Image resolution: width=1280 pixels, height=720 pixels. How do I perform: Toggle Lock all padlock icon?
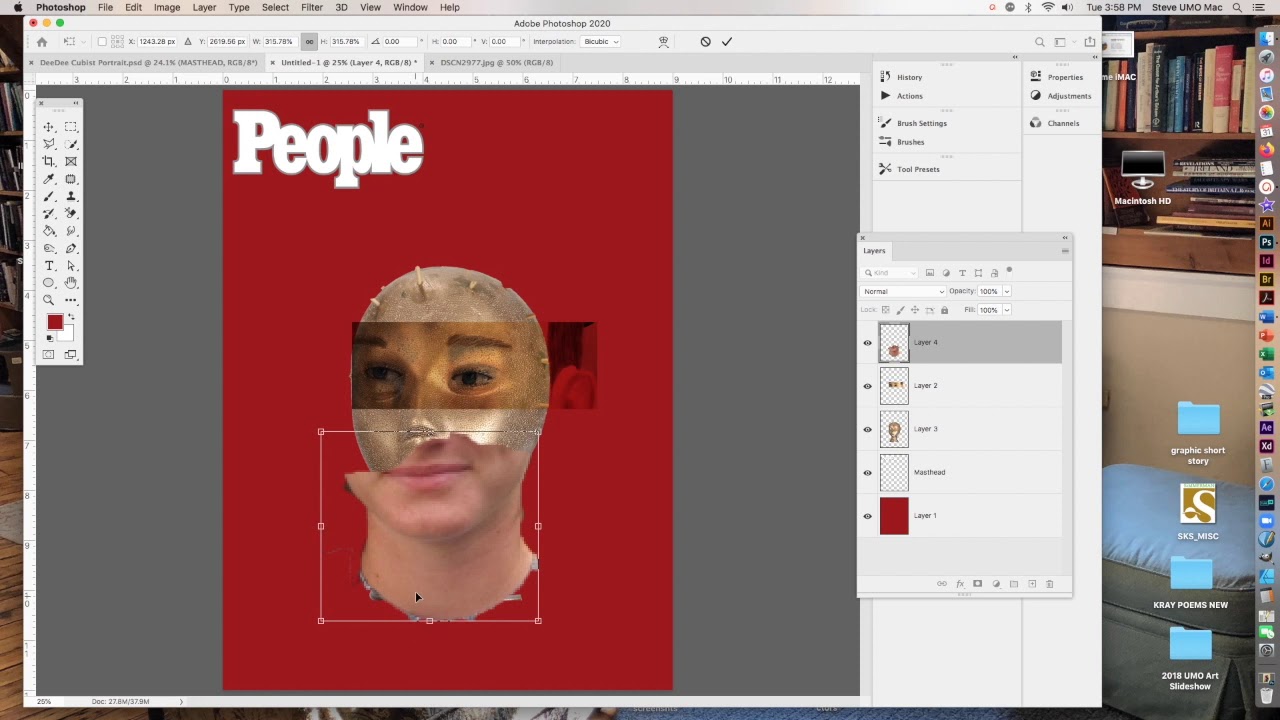click(944, 310)
